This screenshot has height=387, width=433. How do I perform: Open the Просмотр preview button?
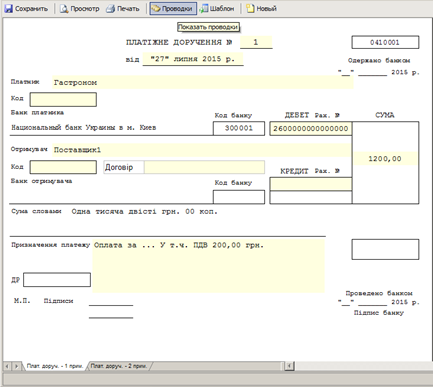pos(80,9)
